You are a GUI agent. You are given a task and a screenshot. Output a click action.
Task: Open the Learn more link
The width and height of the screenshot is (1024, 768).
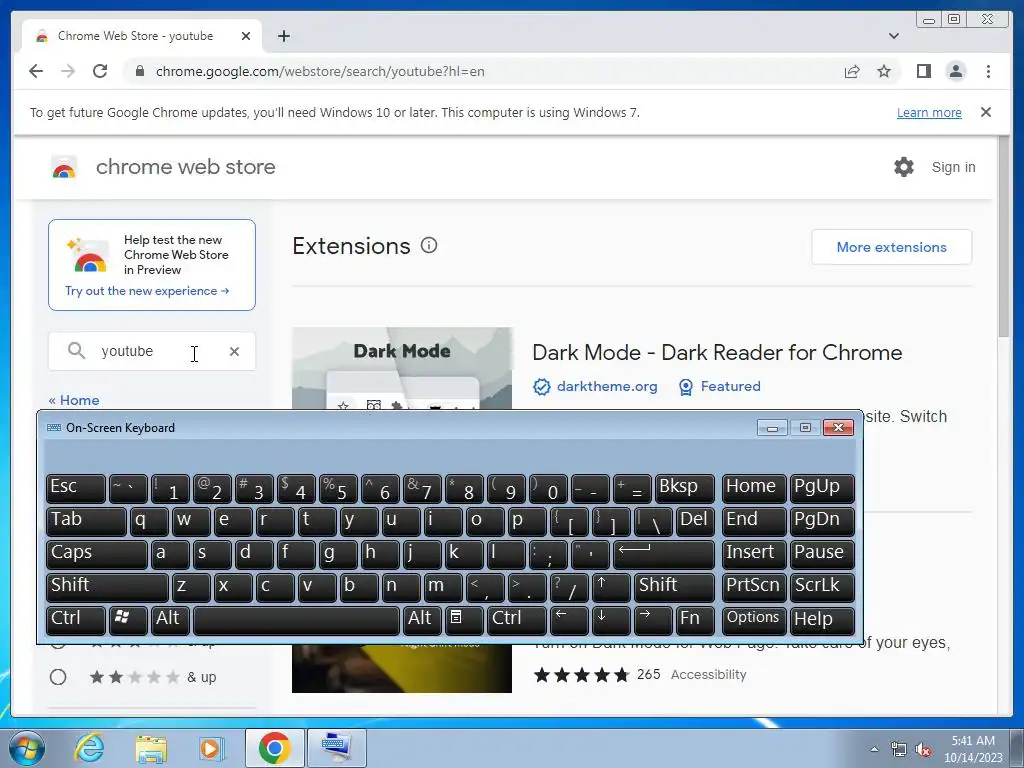(929, 112)
